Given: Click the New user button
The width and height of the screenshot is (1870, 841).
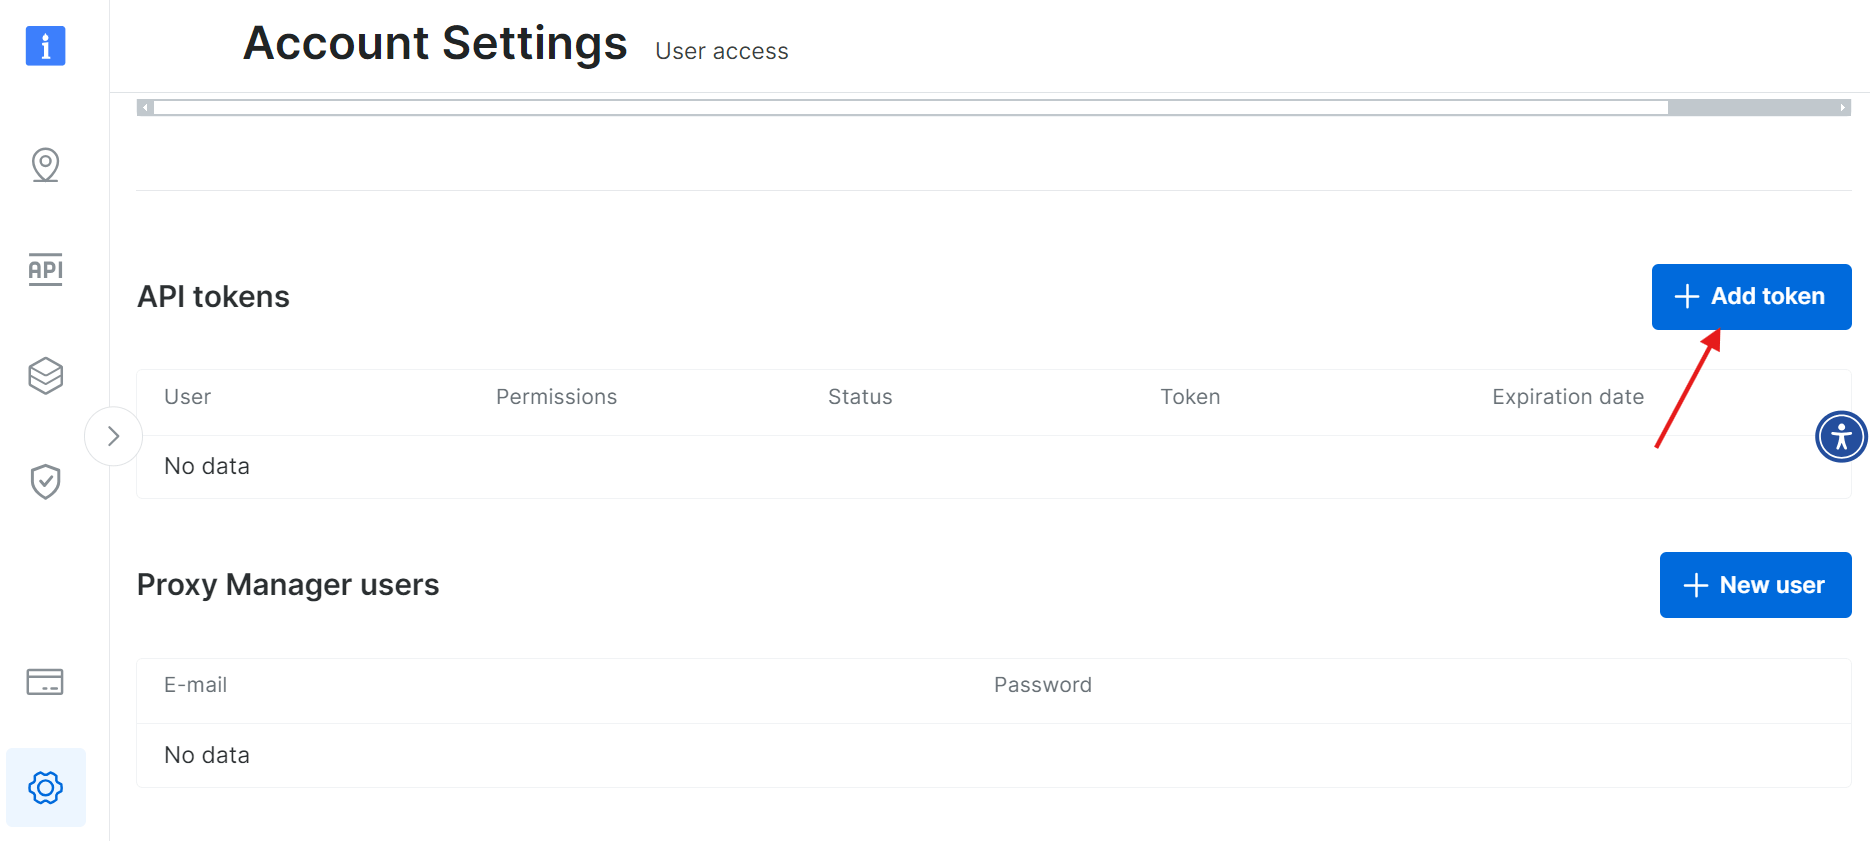Looking at the screenshot, I should point(1755,585).
